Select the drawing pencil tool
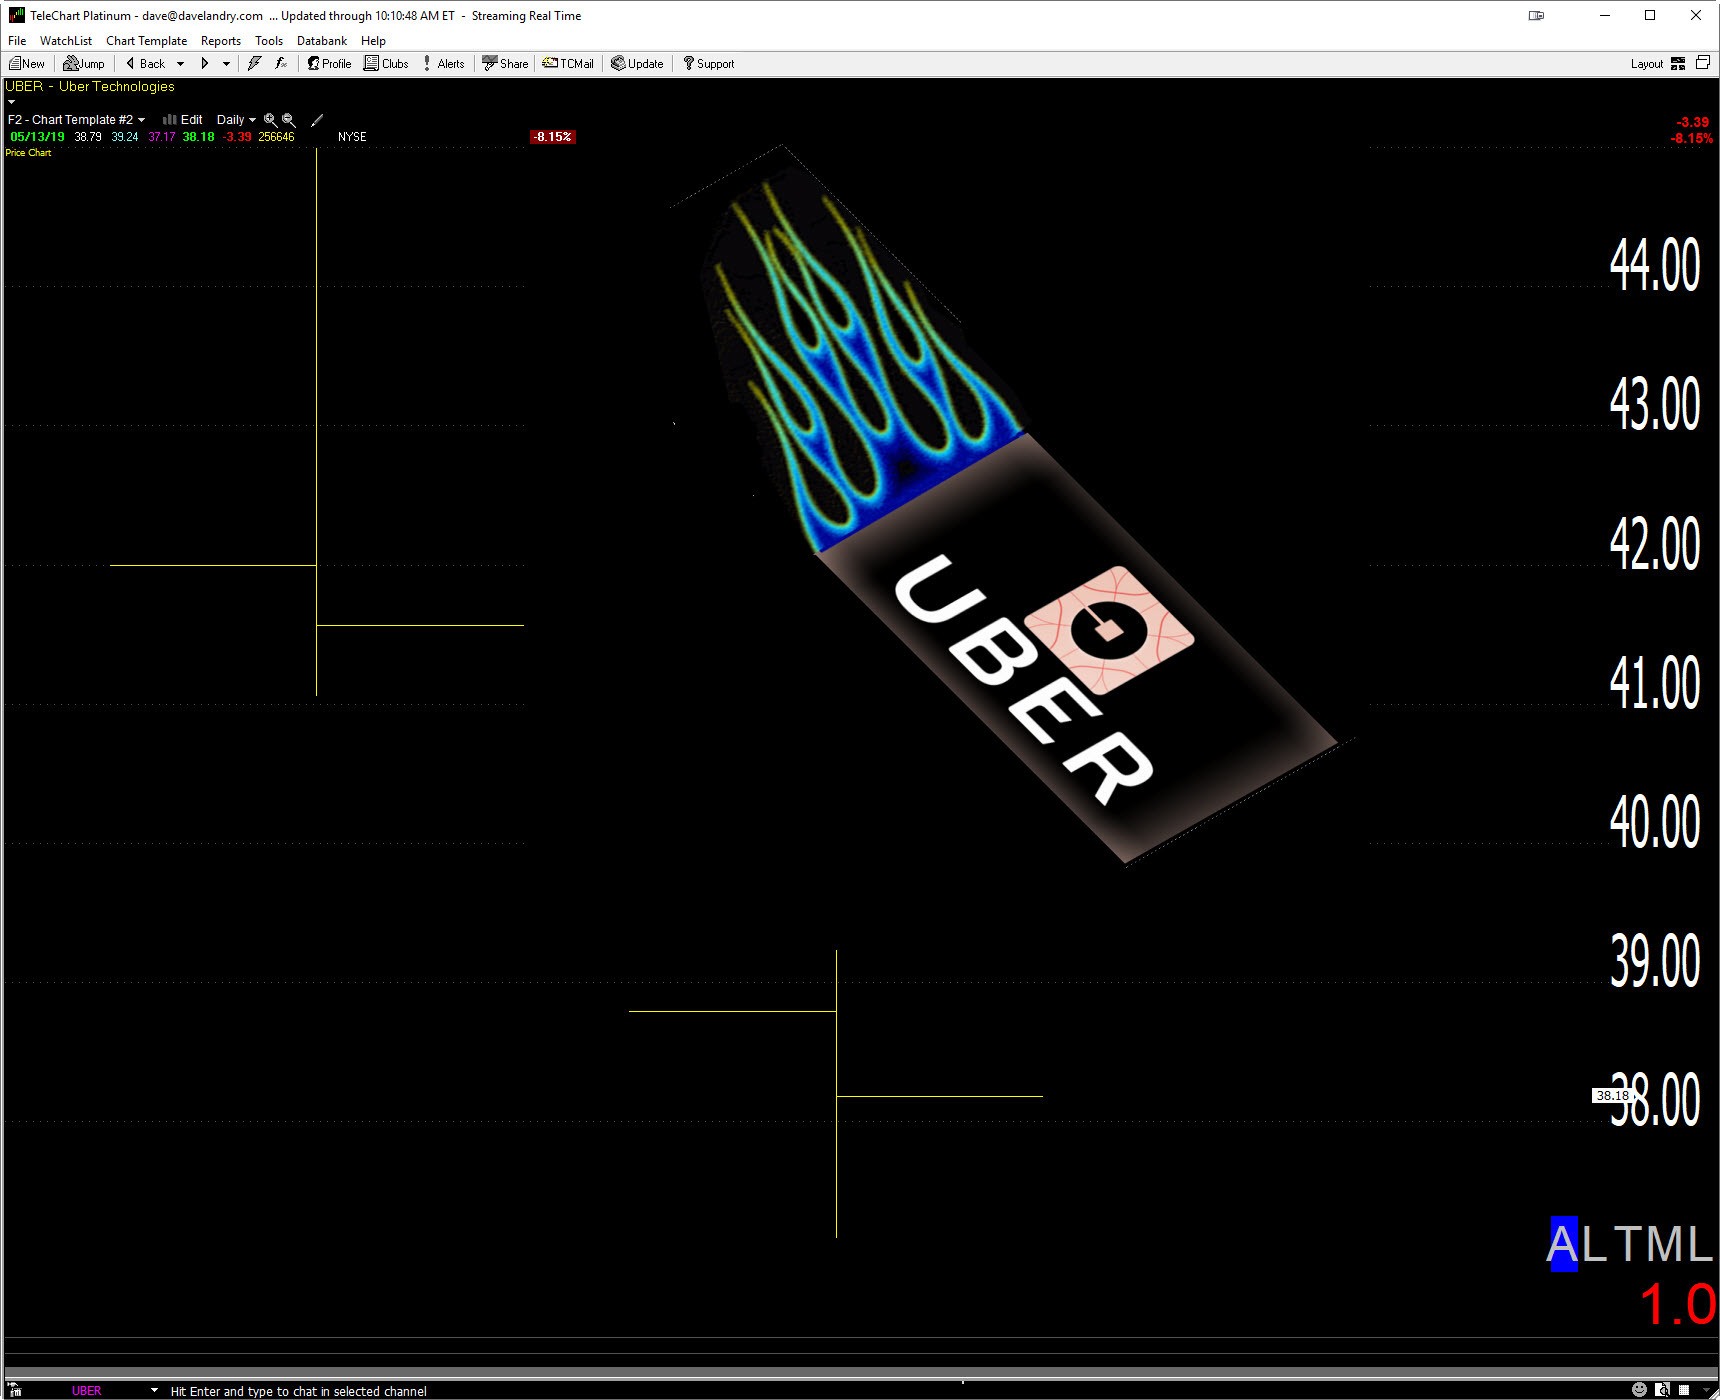Viewport: 1720px width, 1400px height. pyautogui.click(x=317, y=120)
